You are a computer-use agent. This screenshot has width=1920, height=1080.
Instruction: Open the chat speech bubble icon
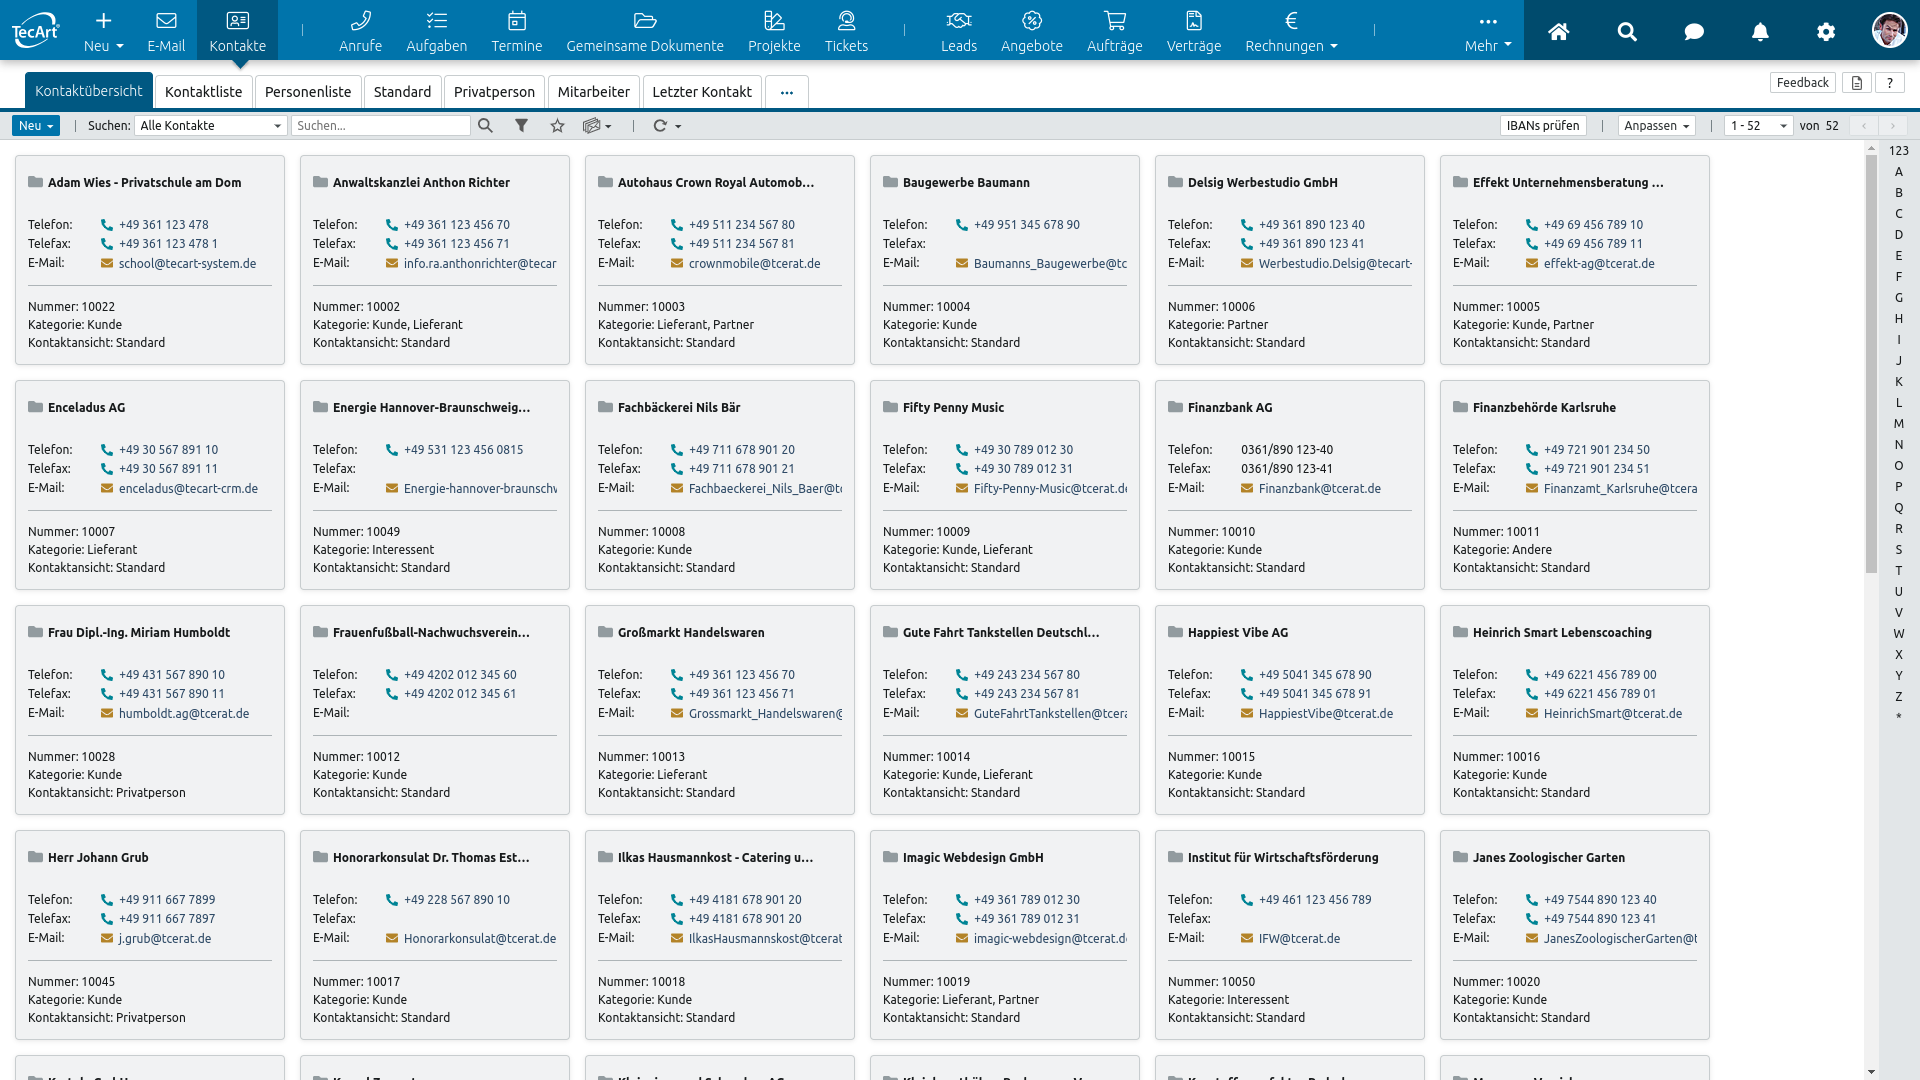click(1693, 32)
